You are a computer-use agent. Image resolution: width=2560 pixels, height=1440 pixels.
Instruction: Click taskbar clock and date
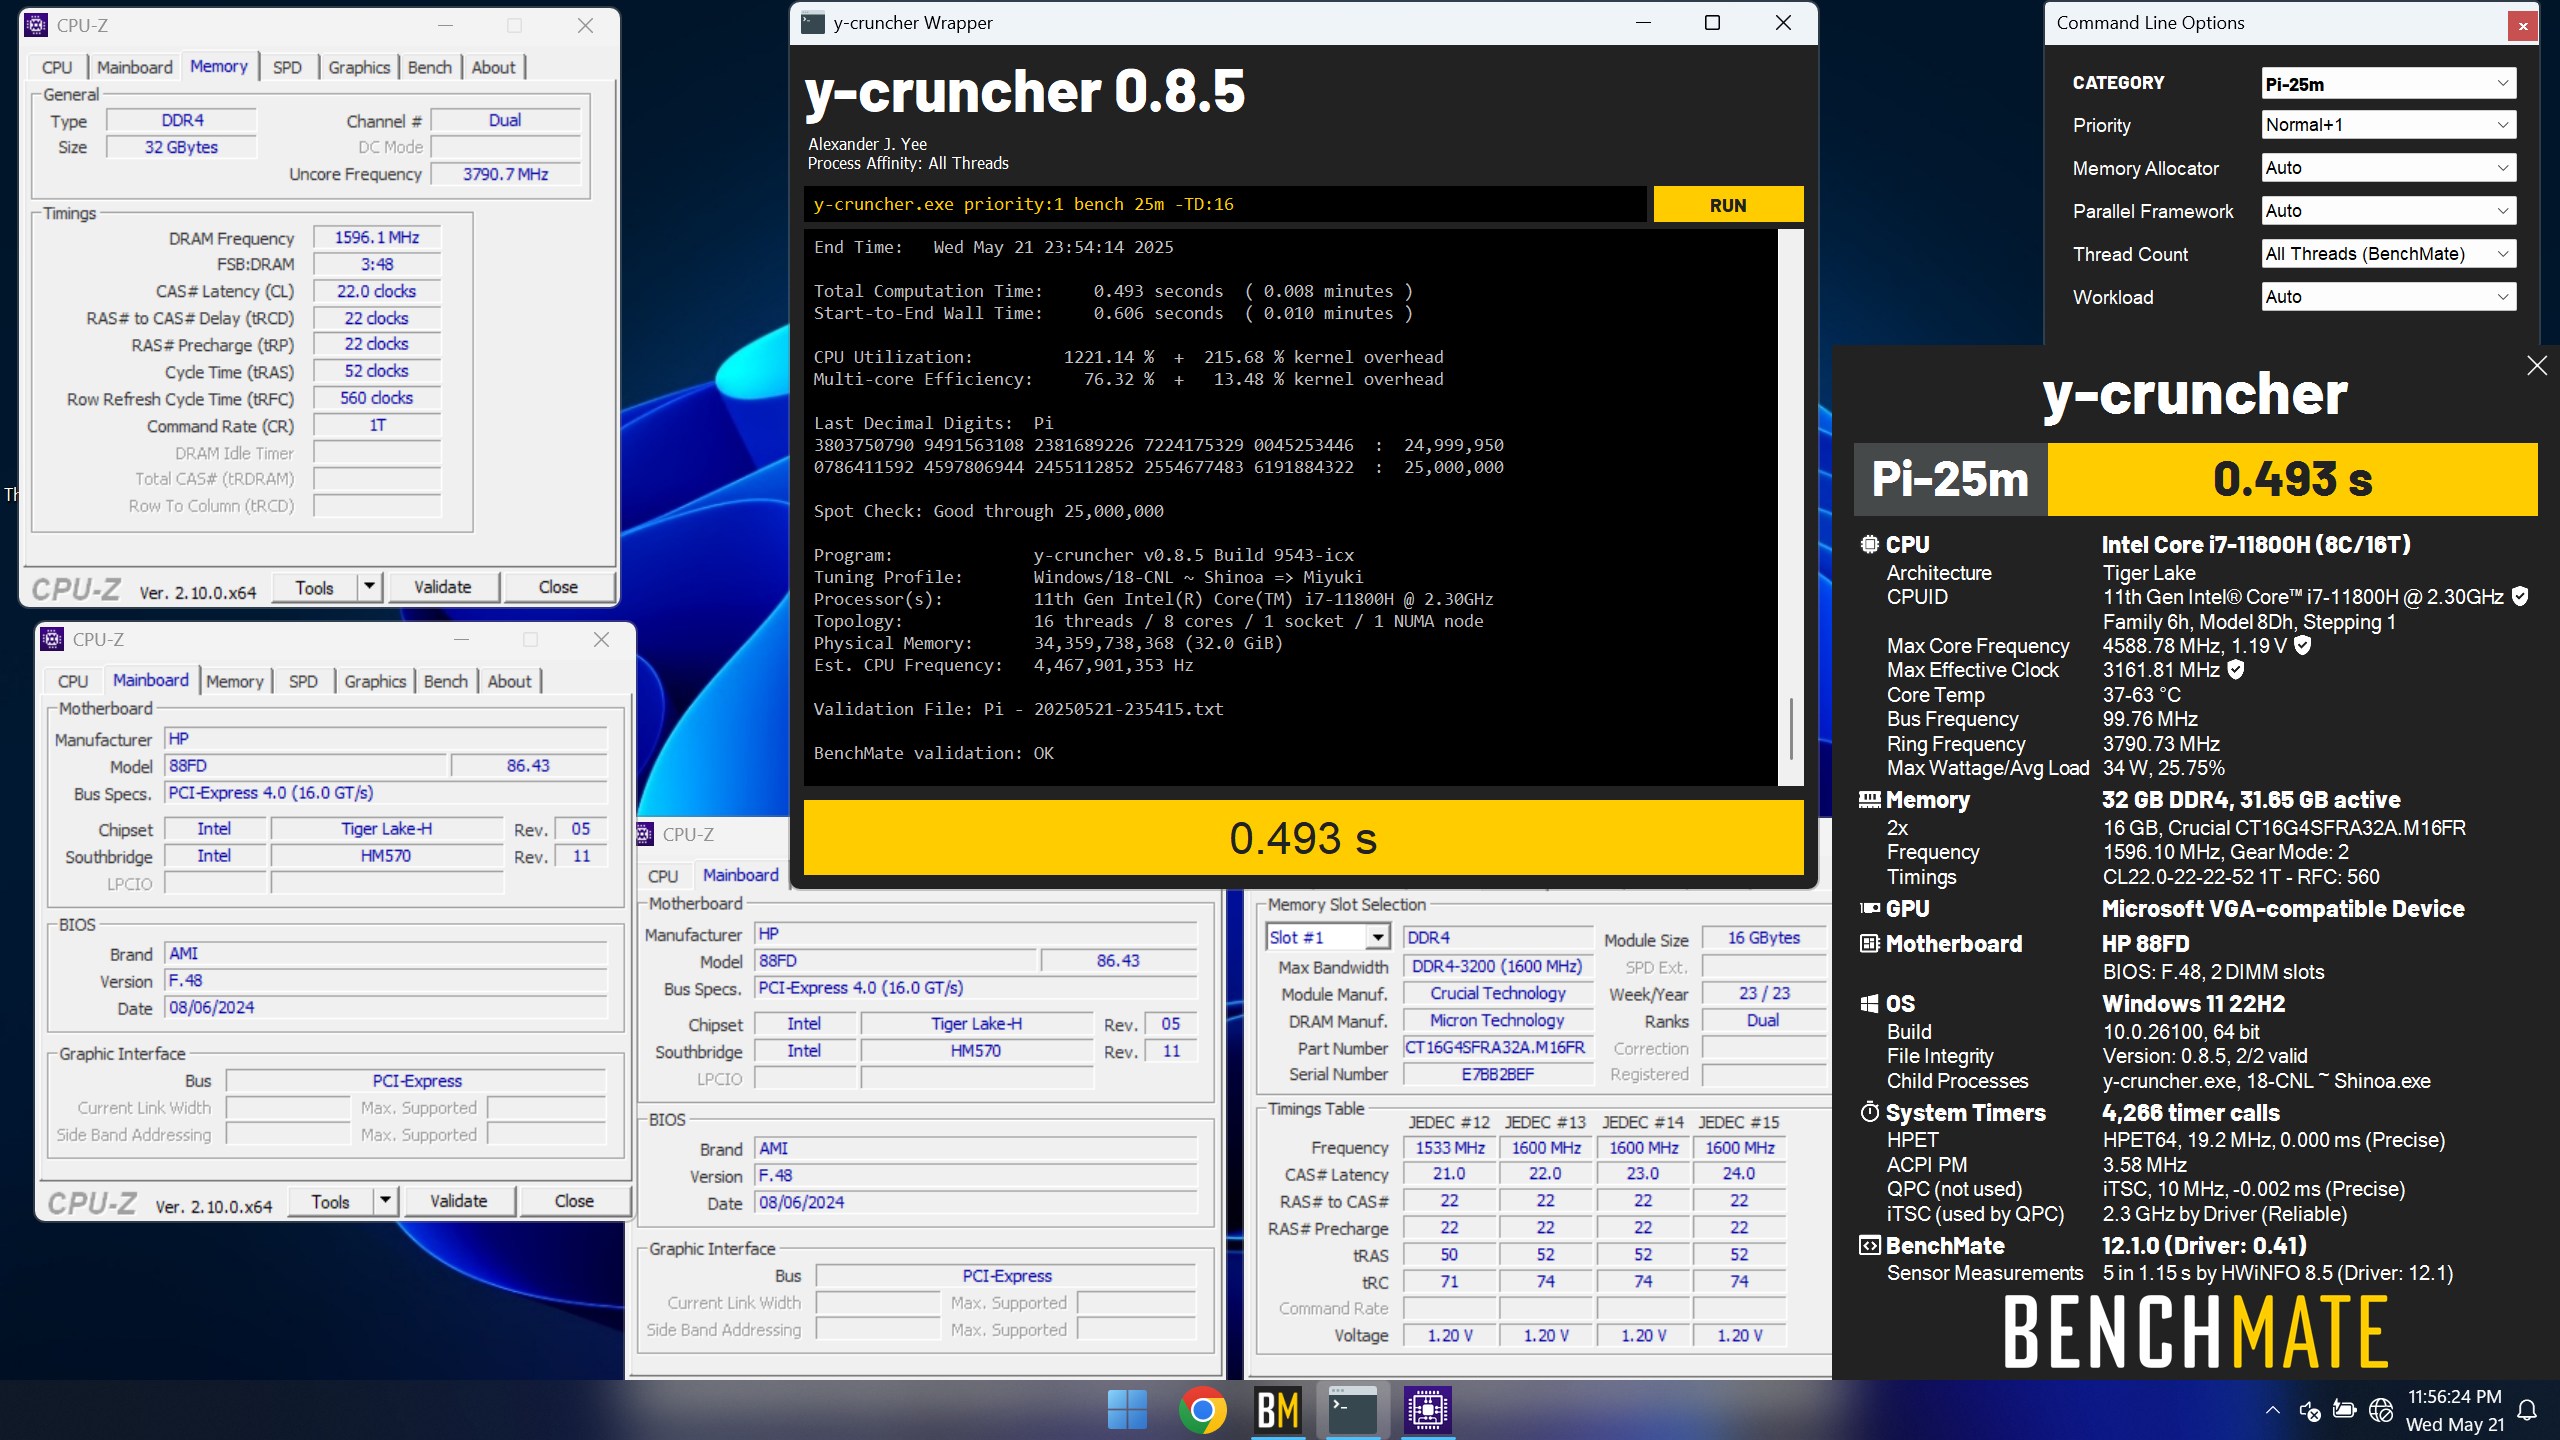pyautogui.click(x=2454, y=1410)
